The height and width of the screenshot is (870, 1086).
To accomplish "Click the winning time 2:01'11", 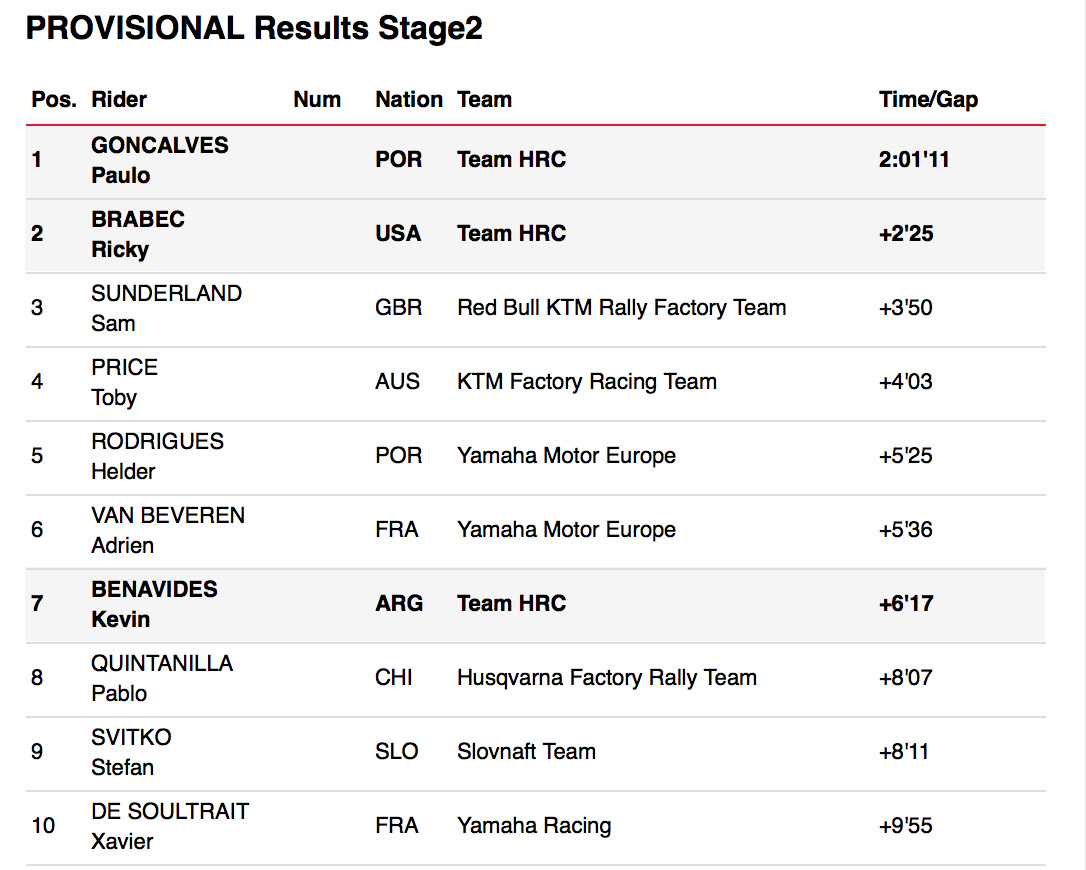I will point(914,160).
